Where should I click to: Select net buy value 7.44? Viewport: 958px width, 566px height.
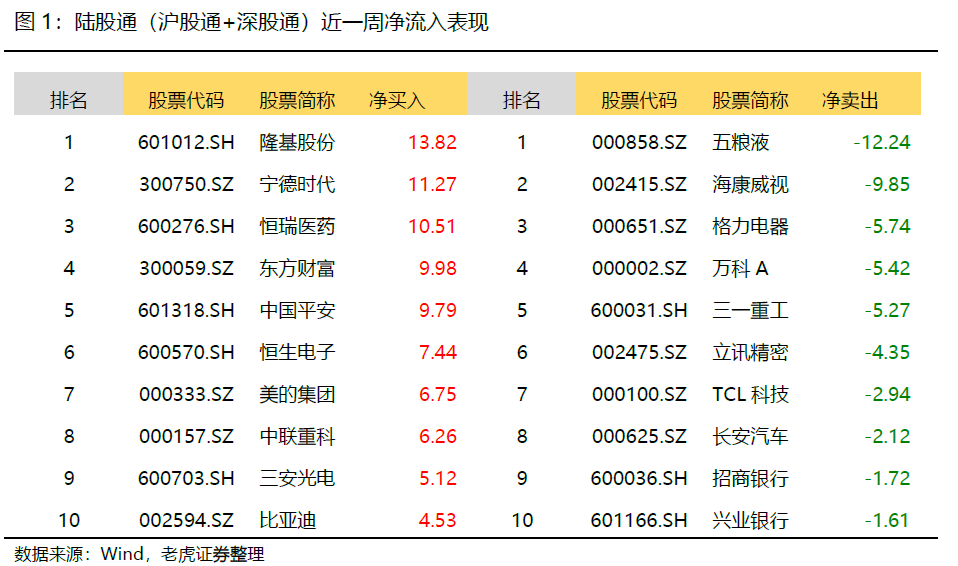click(x=437, y=352)
